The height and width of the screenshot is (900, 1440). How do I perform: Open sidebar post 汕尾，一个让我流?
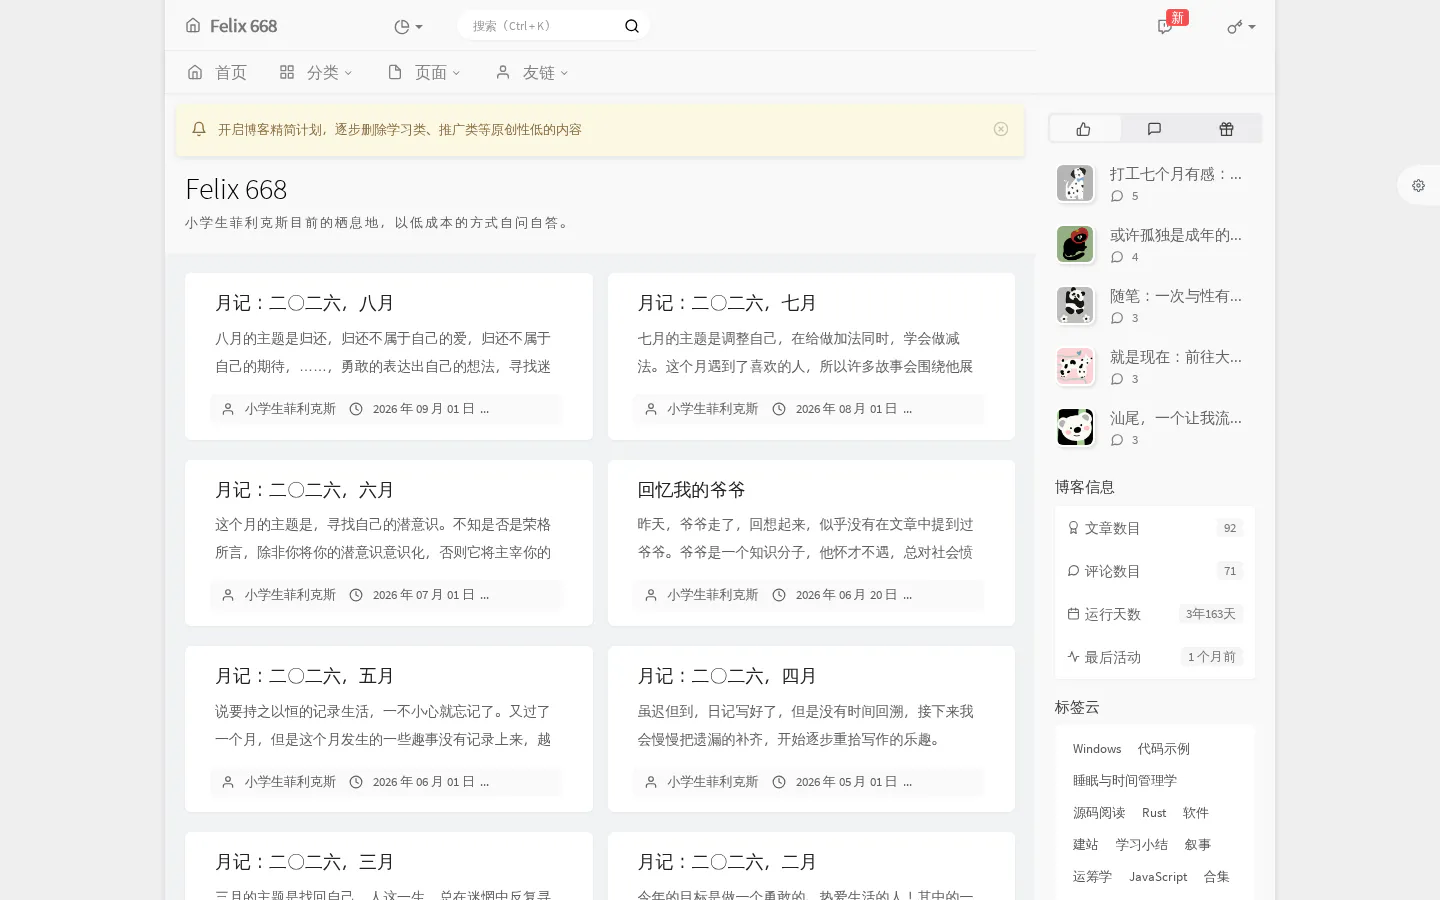pos(1176,418)
